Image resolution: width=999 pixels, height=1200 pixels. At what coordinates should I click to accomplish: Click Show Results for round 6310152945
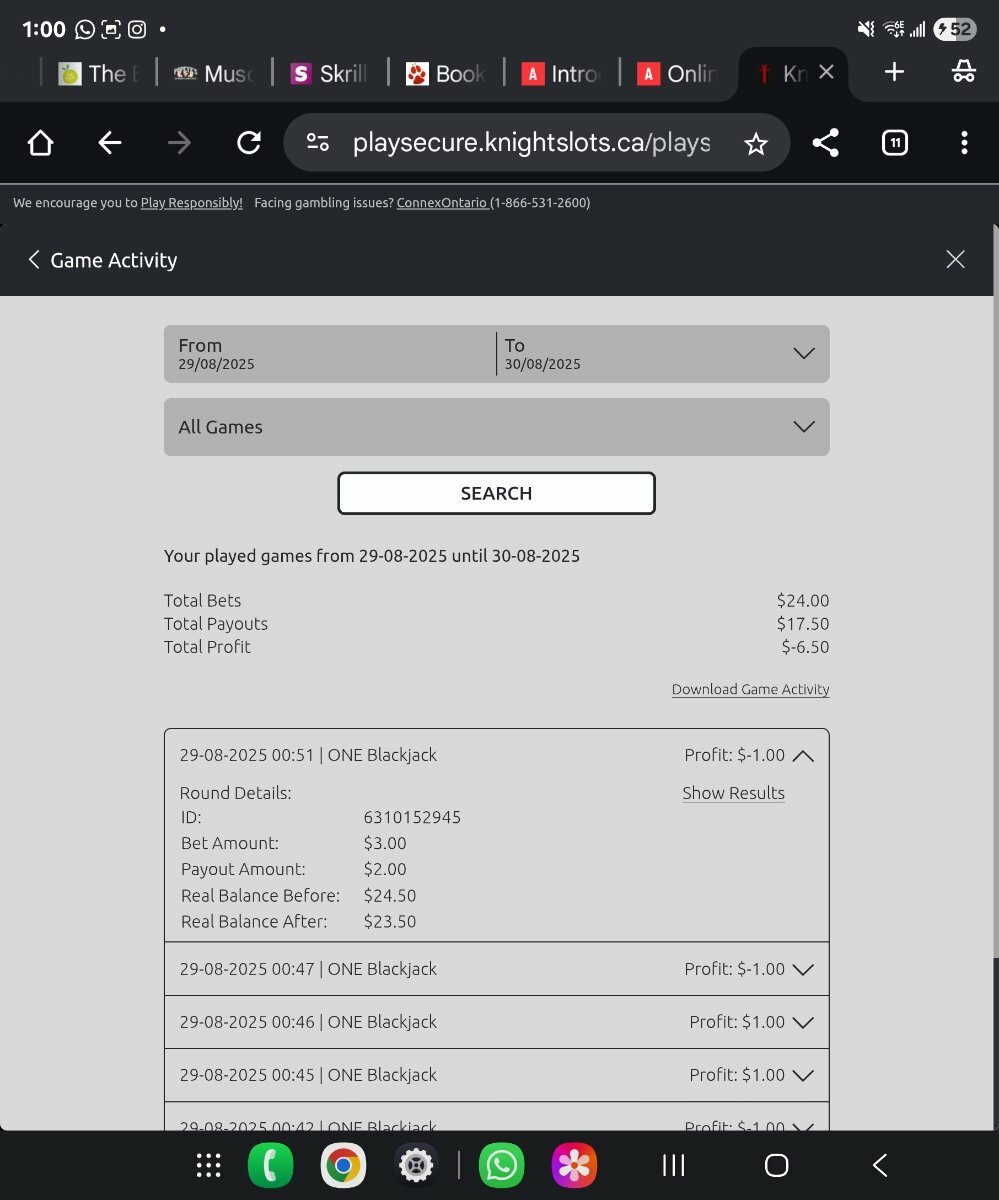click(734, 793)
